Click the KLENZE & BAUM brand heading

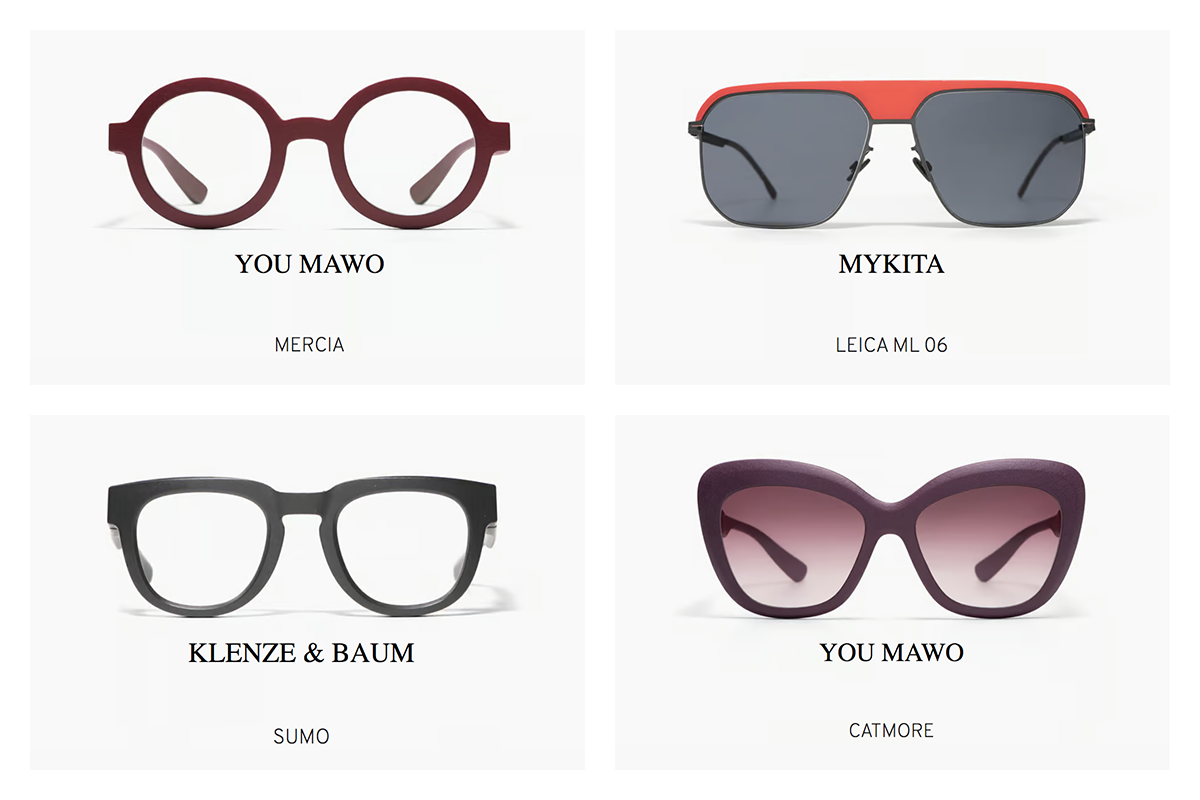[301, 653]
